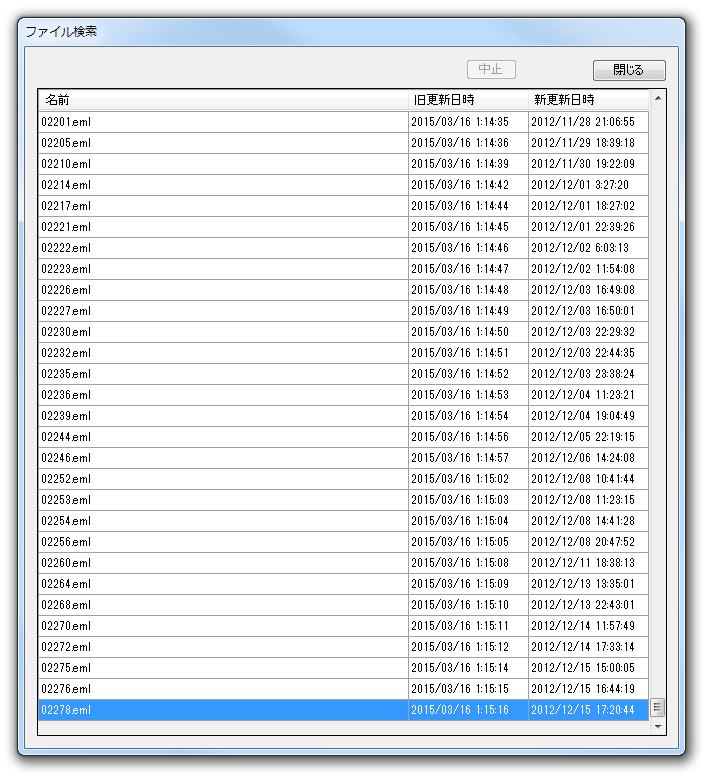Screen dimensions: 707x777
Task: Select the file 02210.eml
Action: point(343,164)
